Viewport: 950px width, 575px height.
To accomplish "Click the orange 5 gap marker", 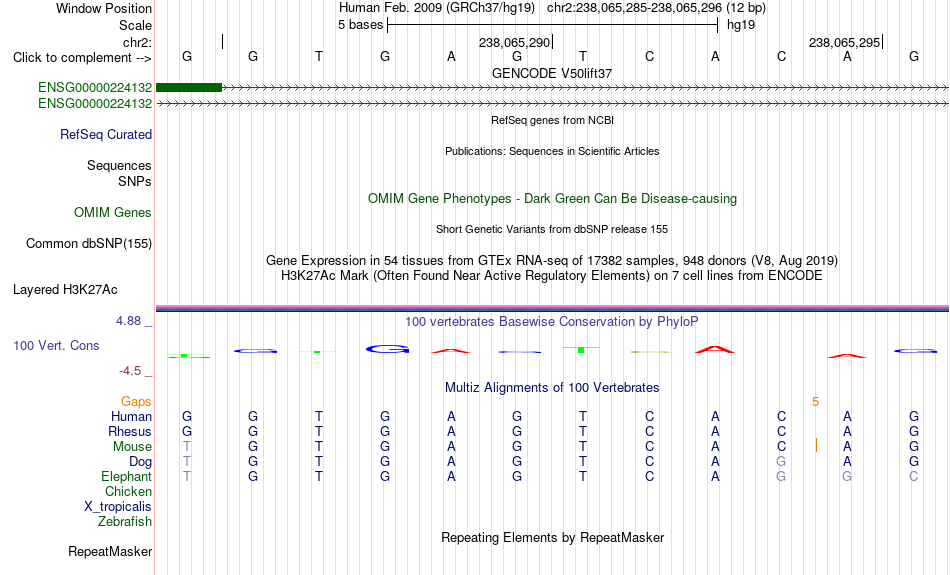I will click(x=815, y=402).
